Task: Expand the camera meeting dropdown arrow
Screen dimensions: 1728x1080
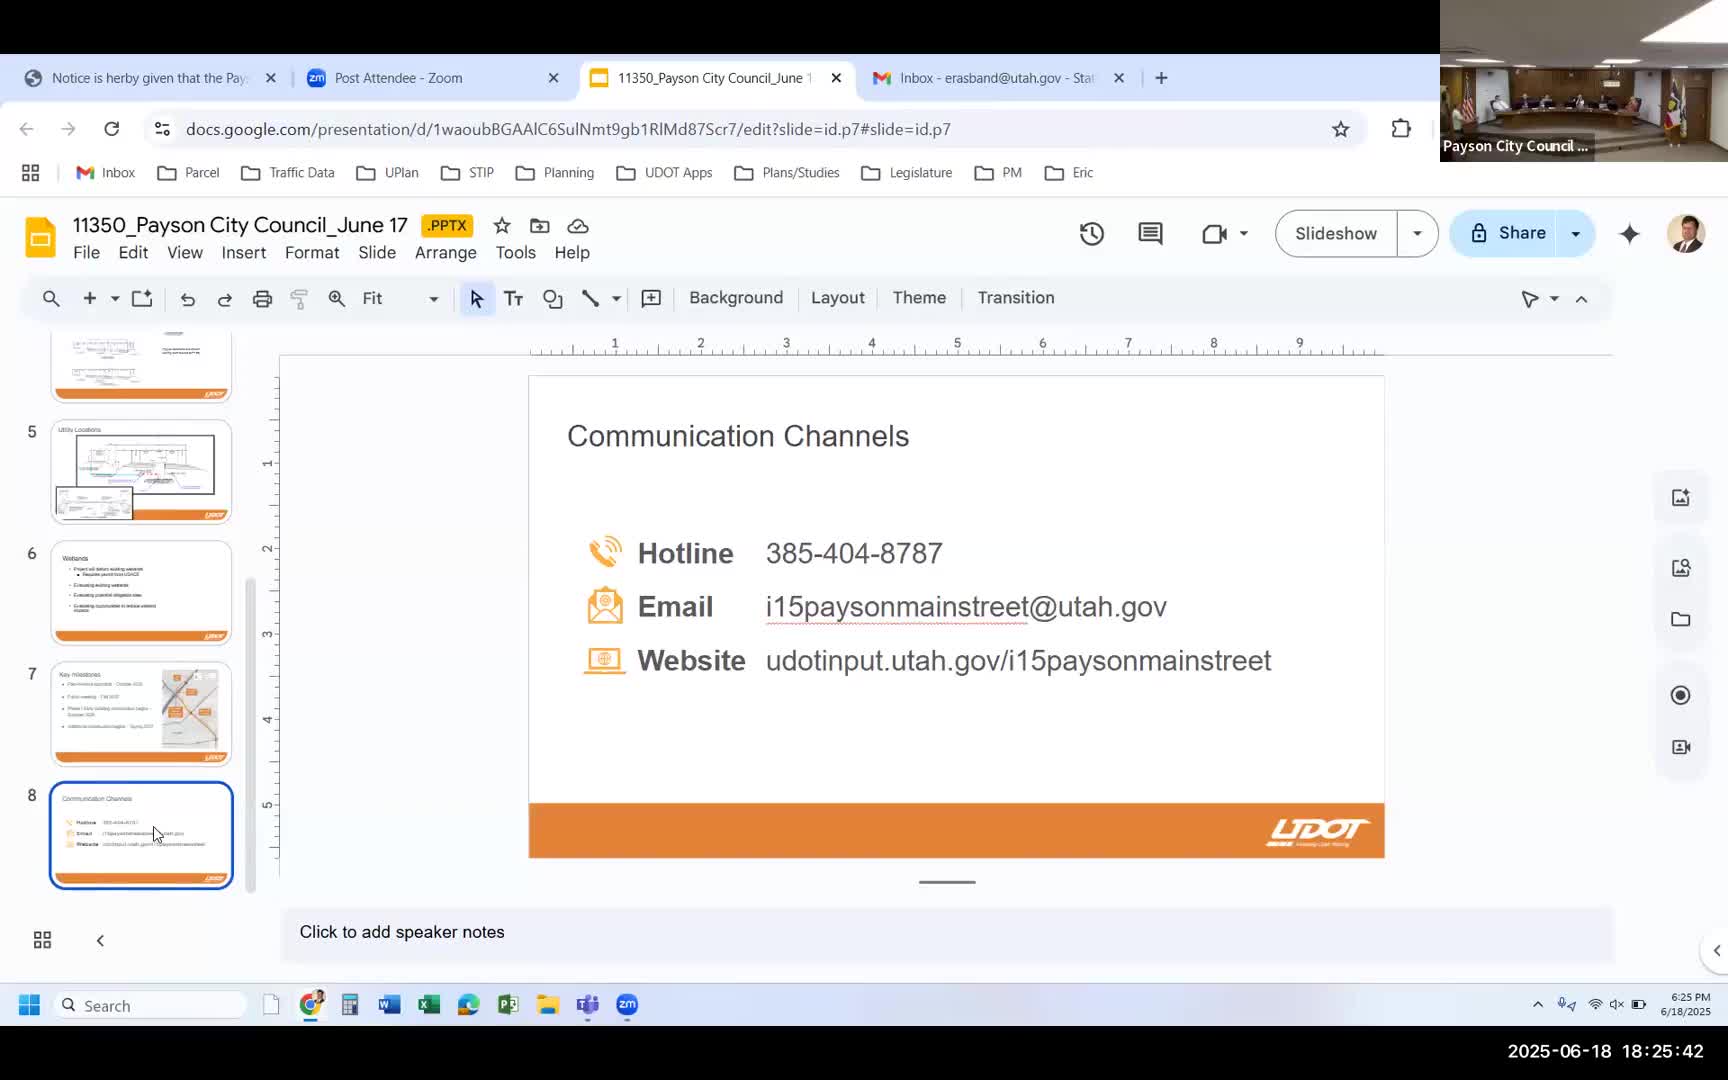Action: (1244, 234)
